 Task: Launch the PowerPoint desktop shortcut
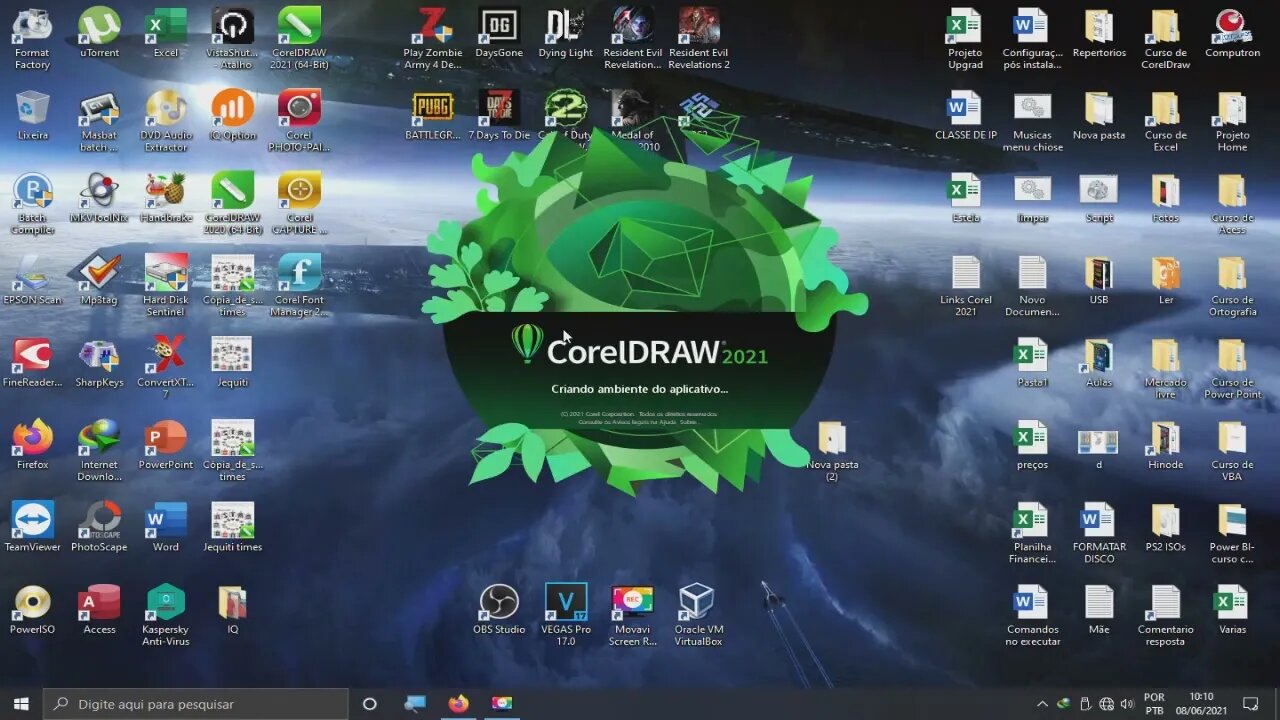click(166, 445)
